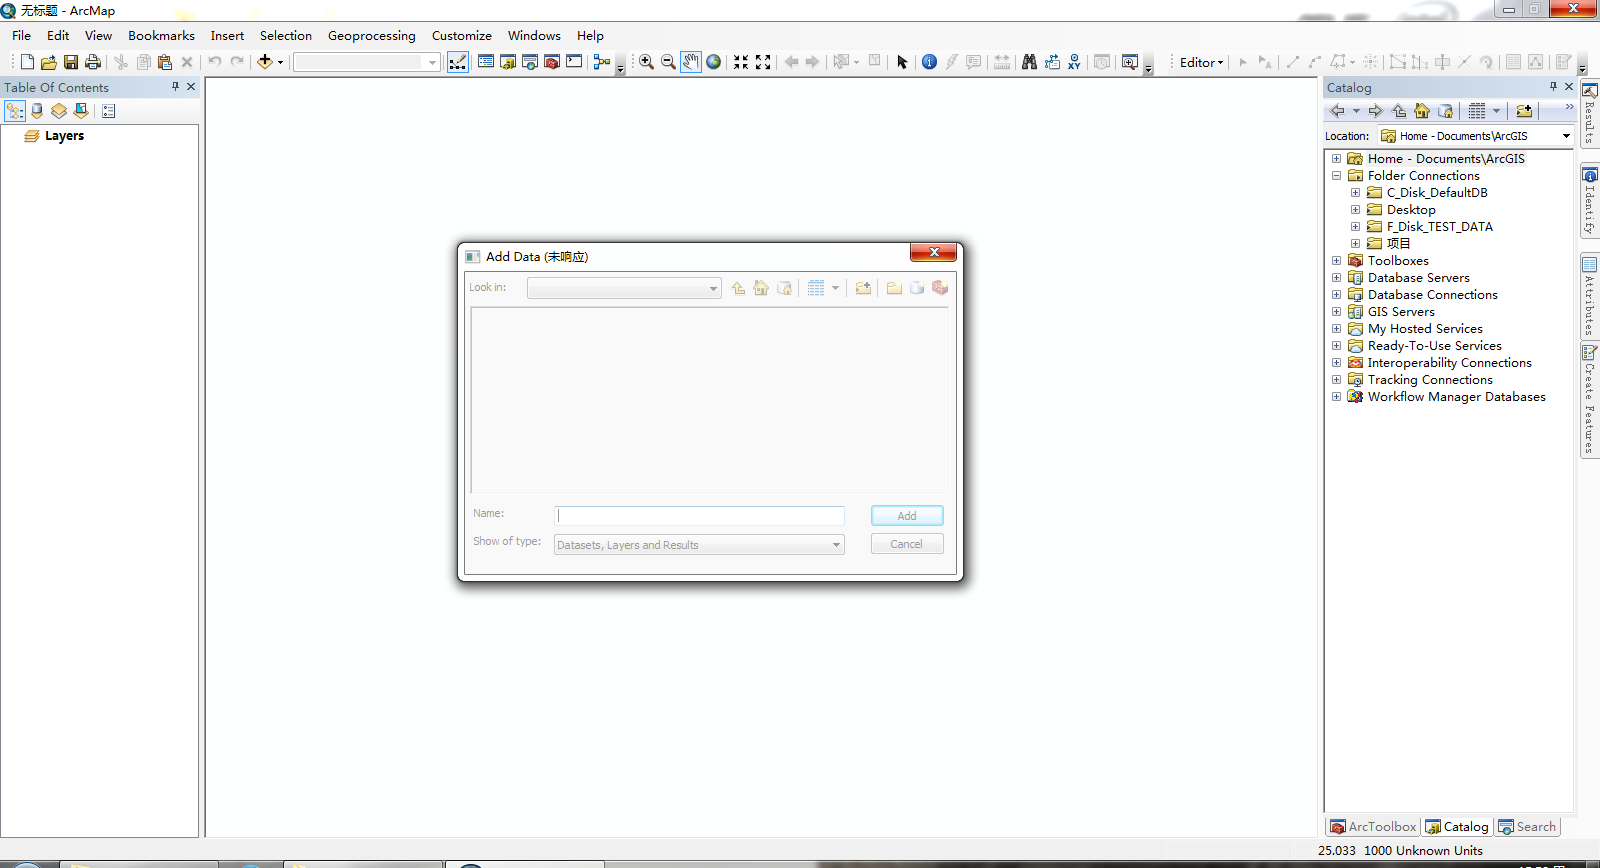This screenshot has width=1600, height=868.
Task: Click Cancel in the Add Data dialog
Action: (907, 544)
